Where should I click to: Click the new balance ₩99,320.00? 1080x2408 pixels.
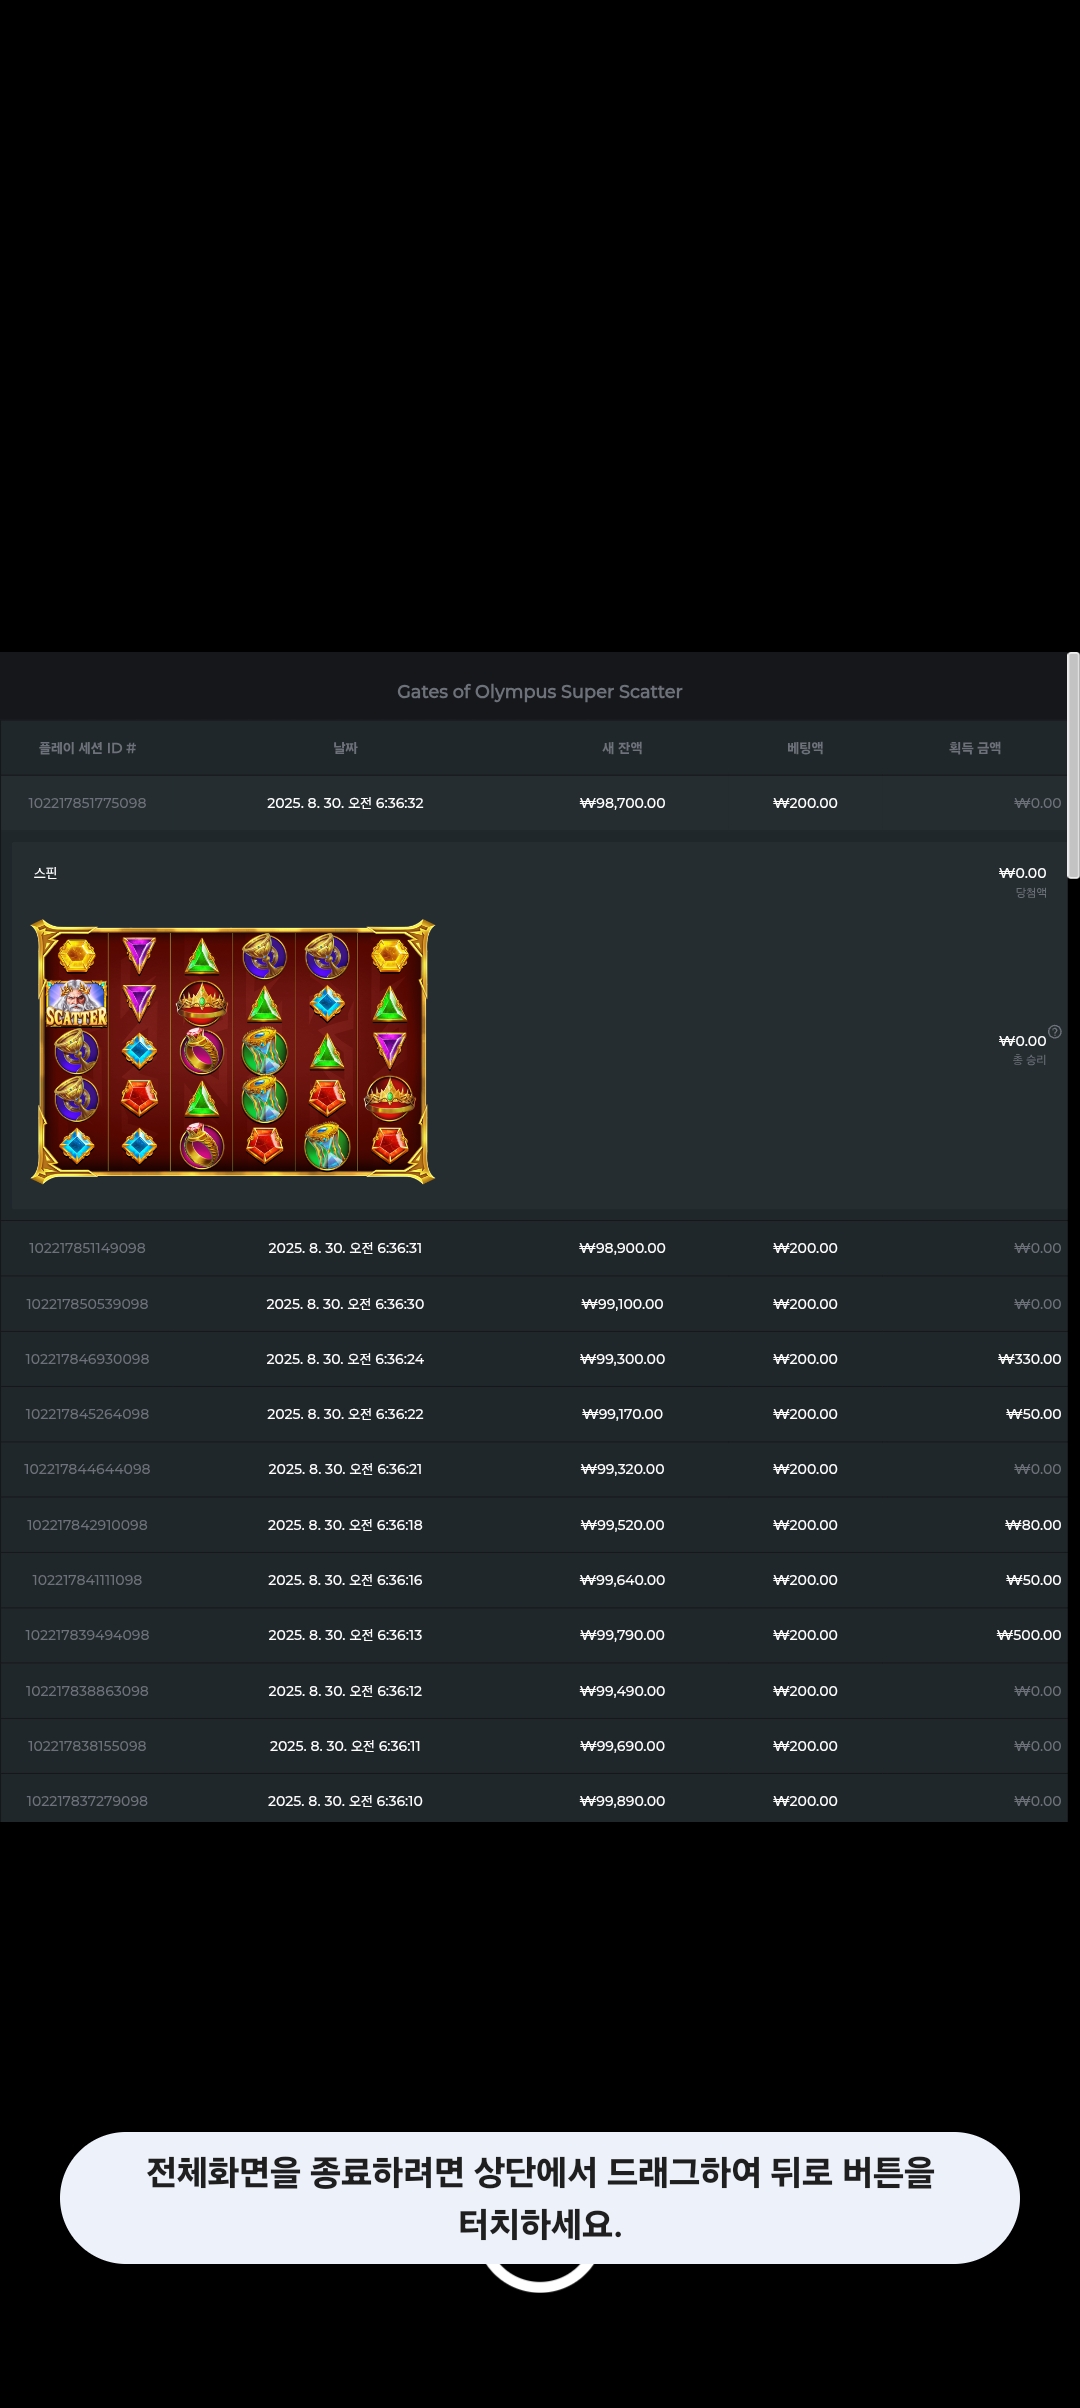click(x=622, y=1469)
